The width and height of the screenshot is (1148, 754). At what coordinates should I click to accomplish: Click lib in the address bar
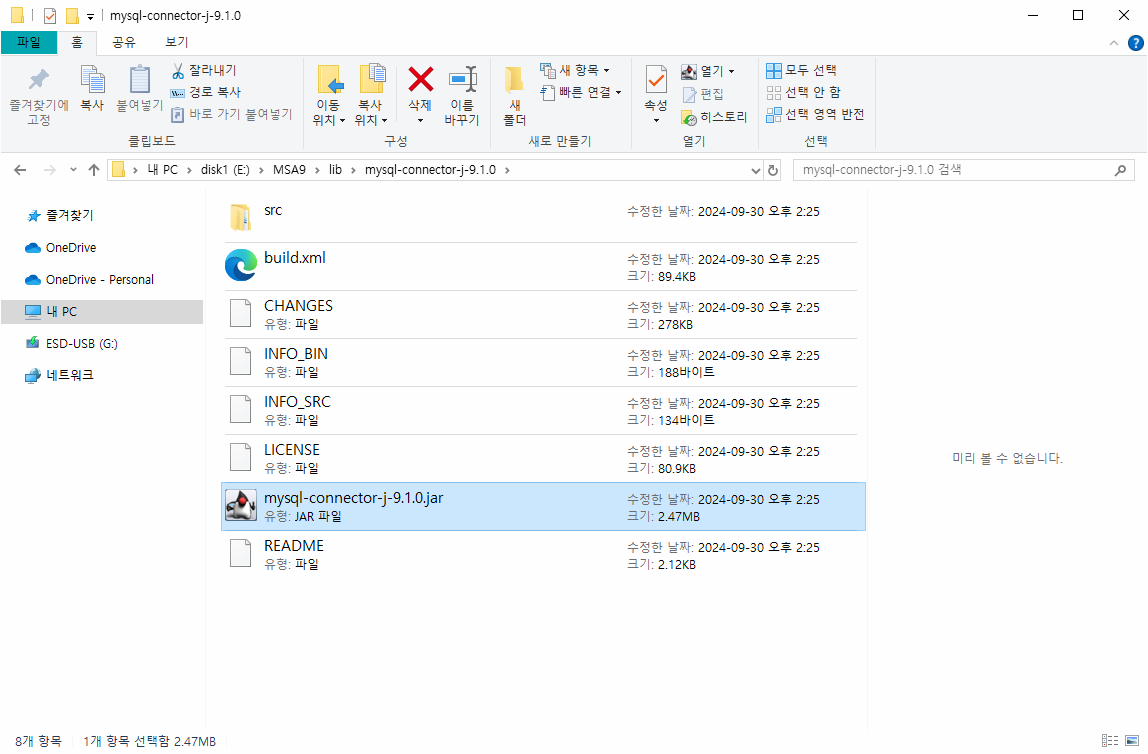pos(335,170)
